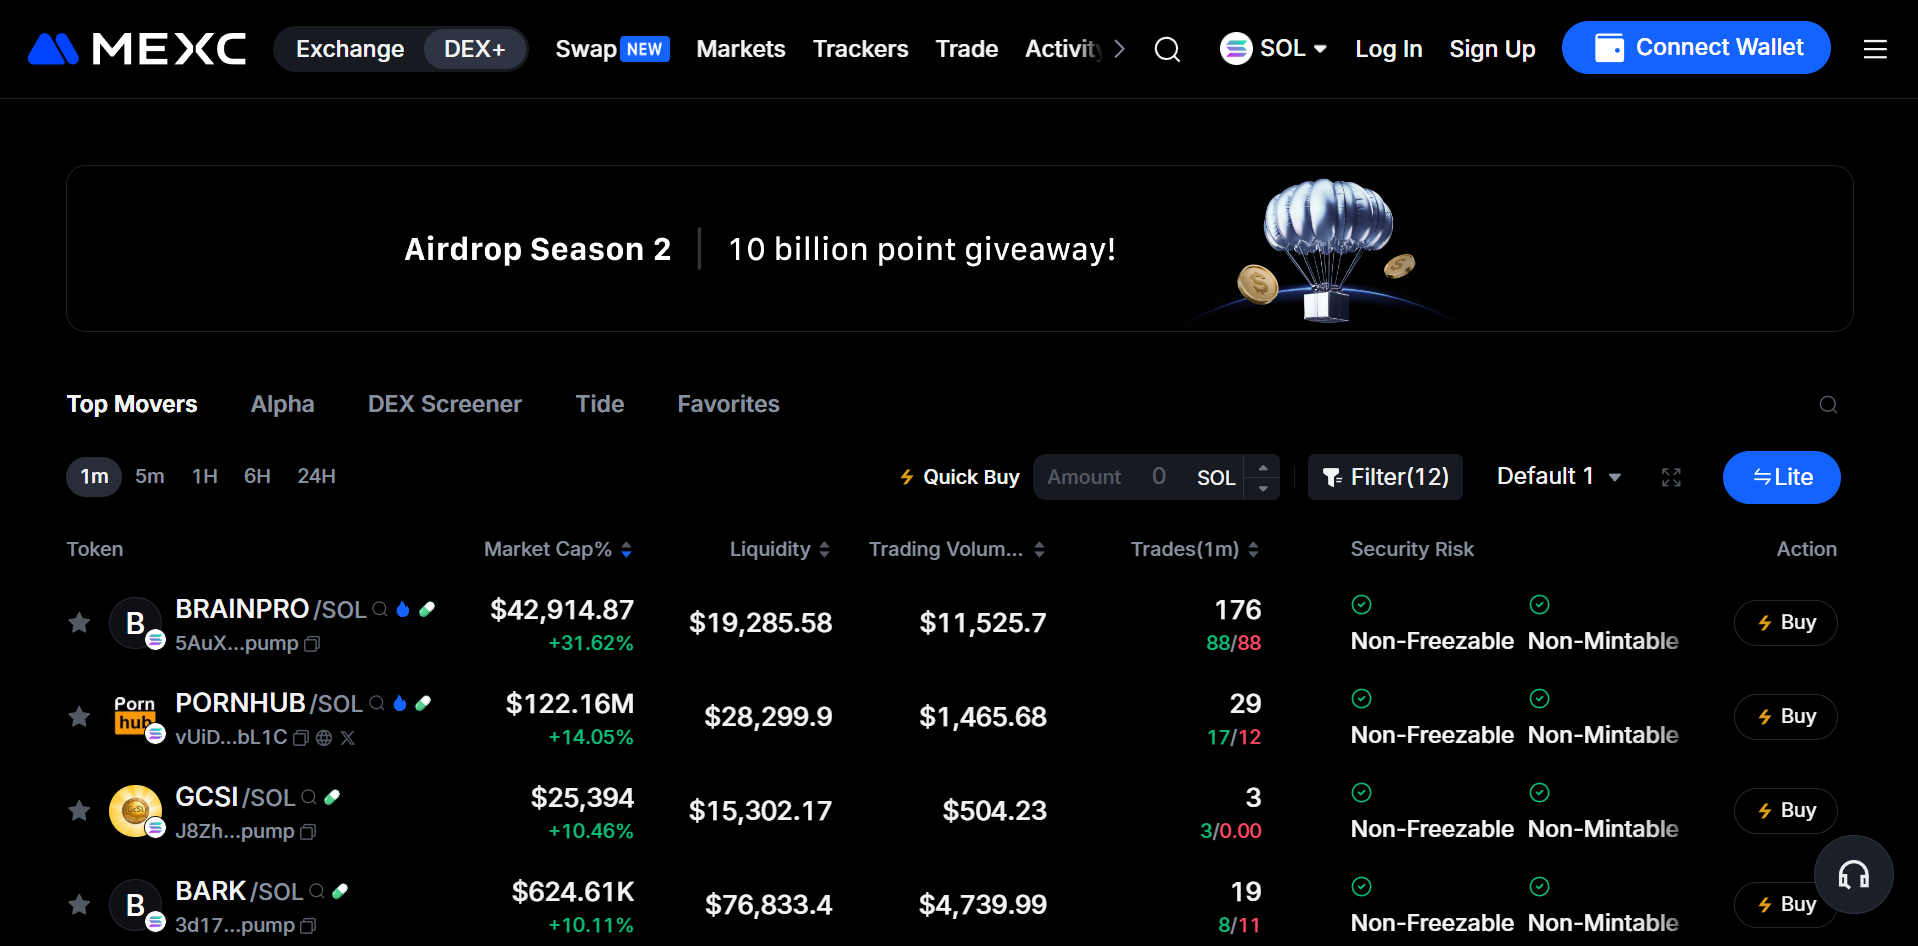Open PORNHUB X (Twitter) icon
Viewport: 1918px width, 946px height.
347,738
